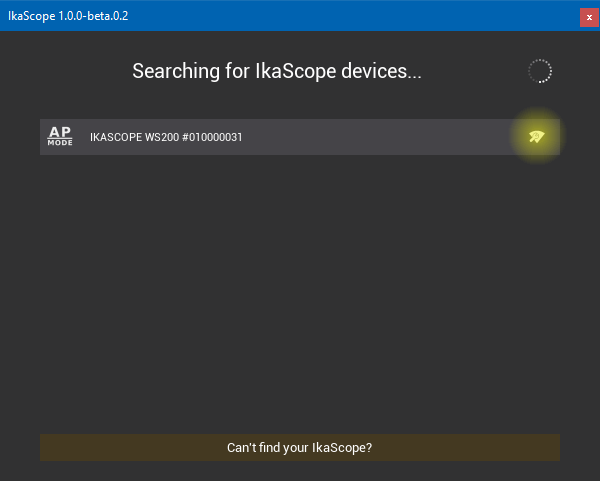Click the AP MODE icon
Screen dimensions: 600x481
[x=60, y=137]
